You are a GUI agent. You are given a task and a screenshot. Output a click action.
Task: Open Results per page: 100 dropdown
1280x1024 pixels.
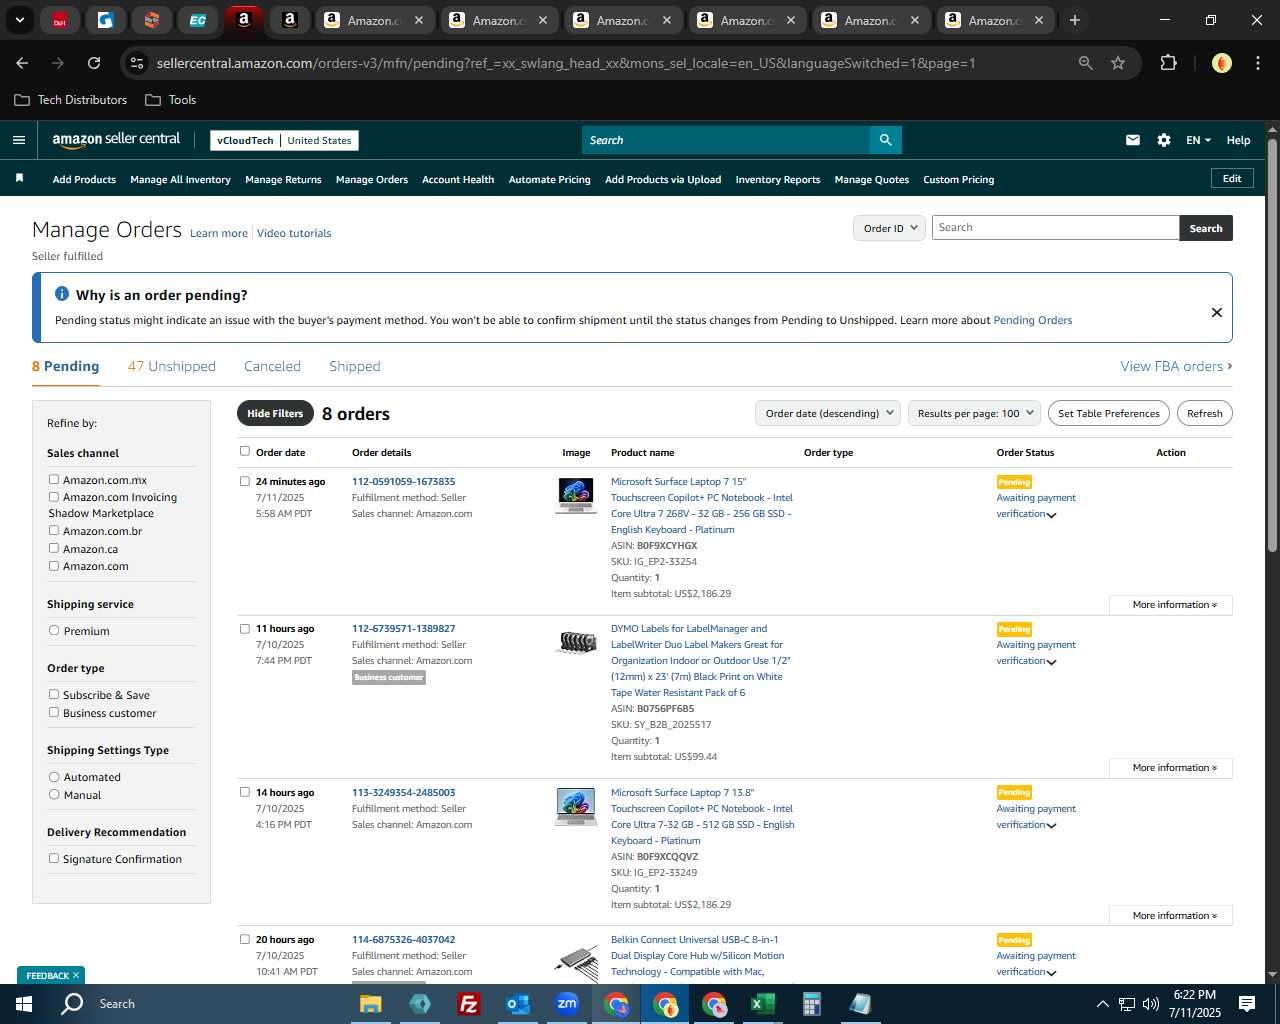(975, 413)
